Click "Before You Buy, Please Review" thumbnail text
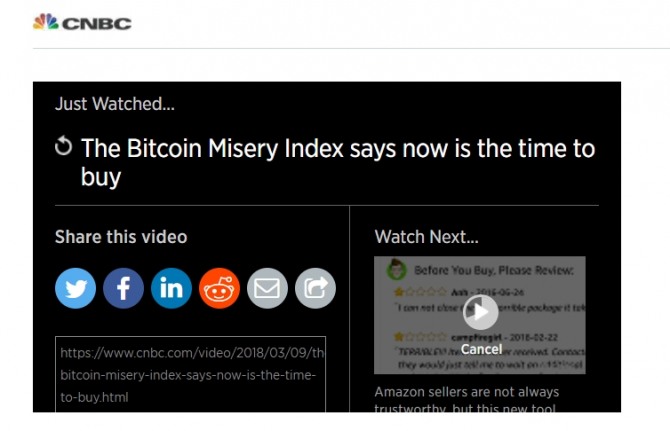The image size is (670, 431). (x=492, y=270)
